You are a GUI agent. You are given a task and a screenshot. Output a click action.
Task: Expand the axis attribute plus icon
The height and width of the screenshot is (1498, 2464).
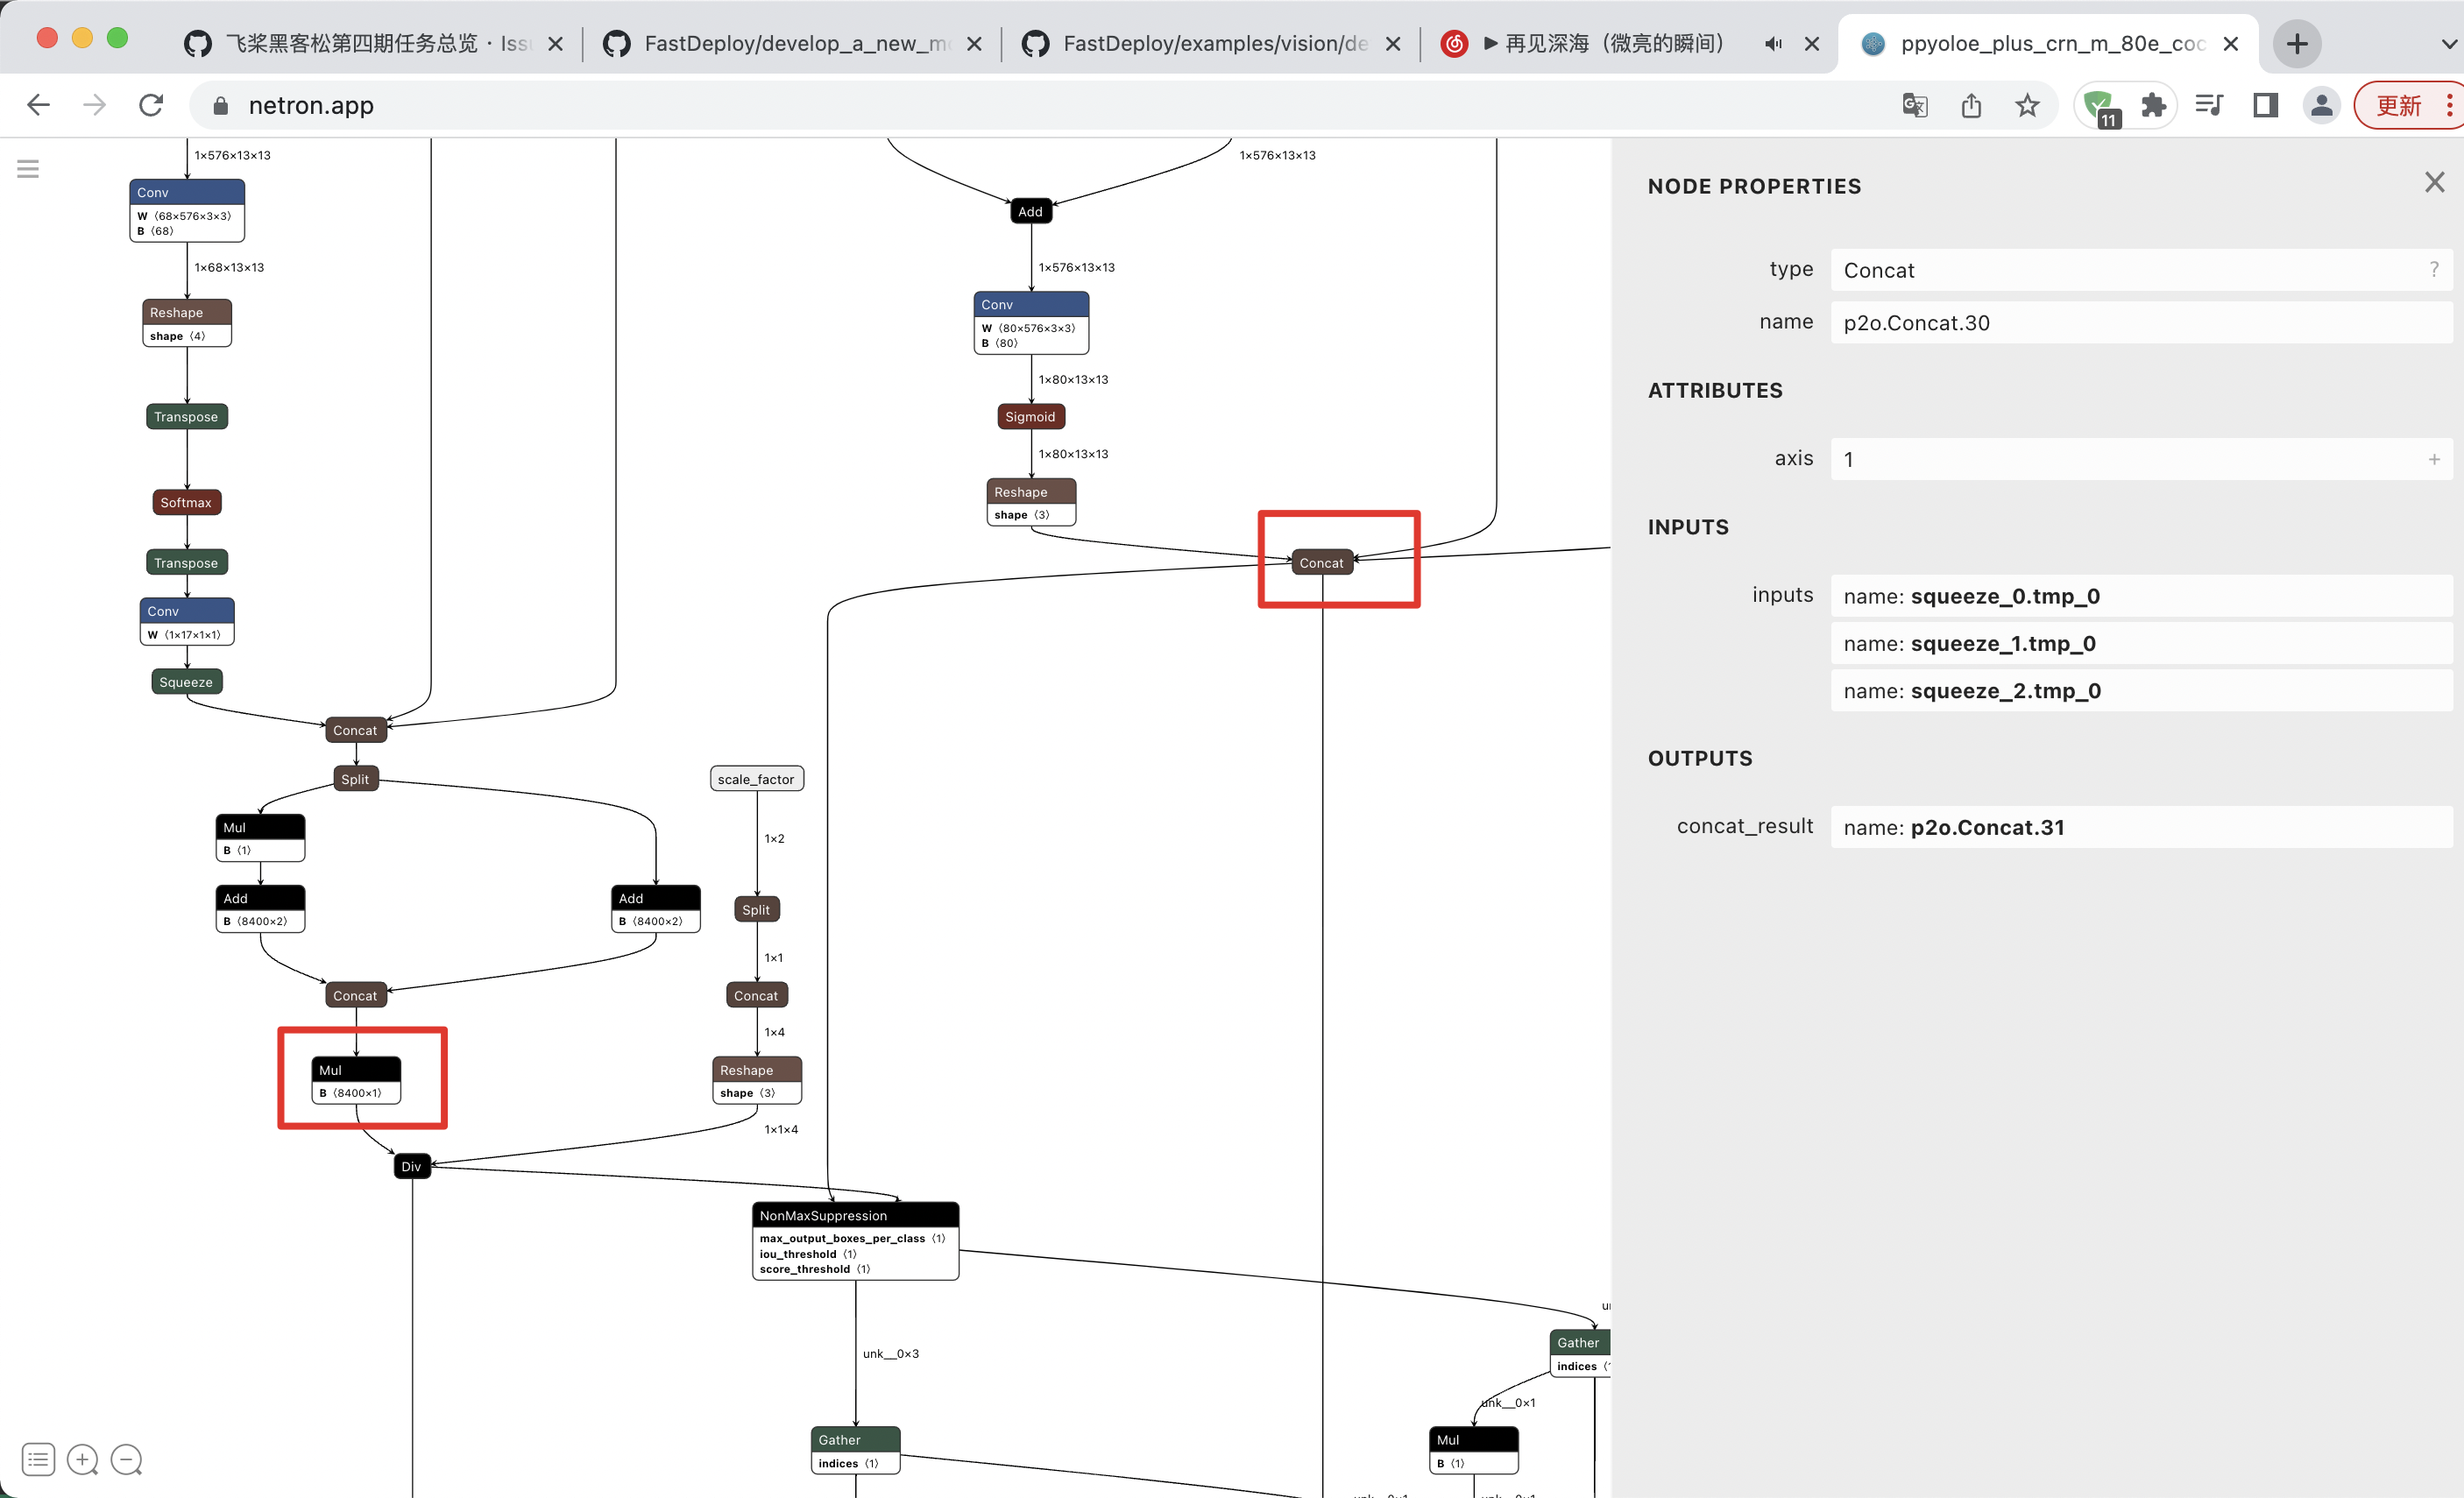click(2434, 459)
